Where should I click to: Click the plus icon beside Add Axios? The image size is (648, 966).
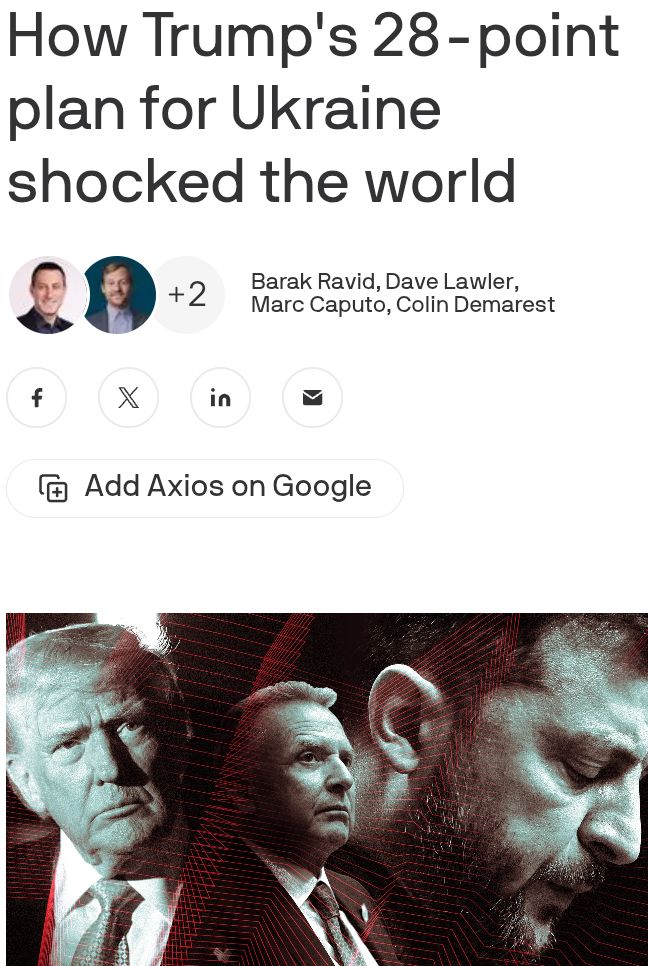click(54, 488)
